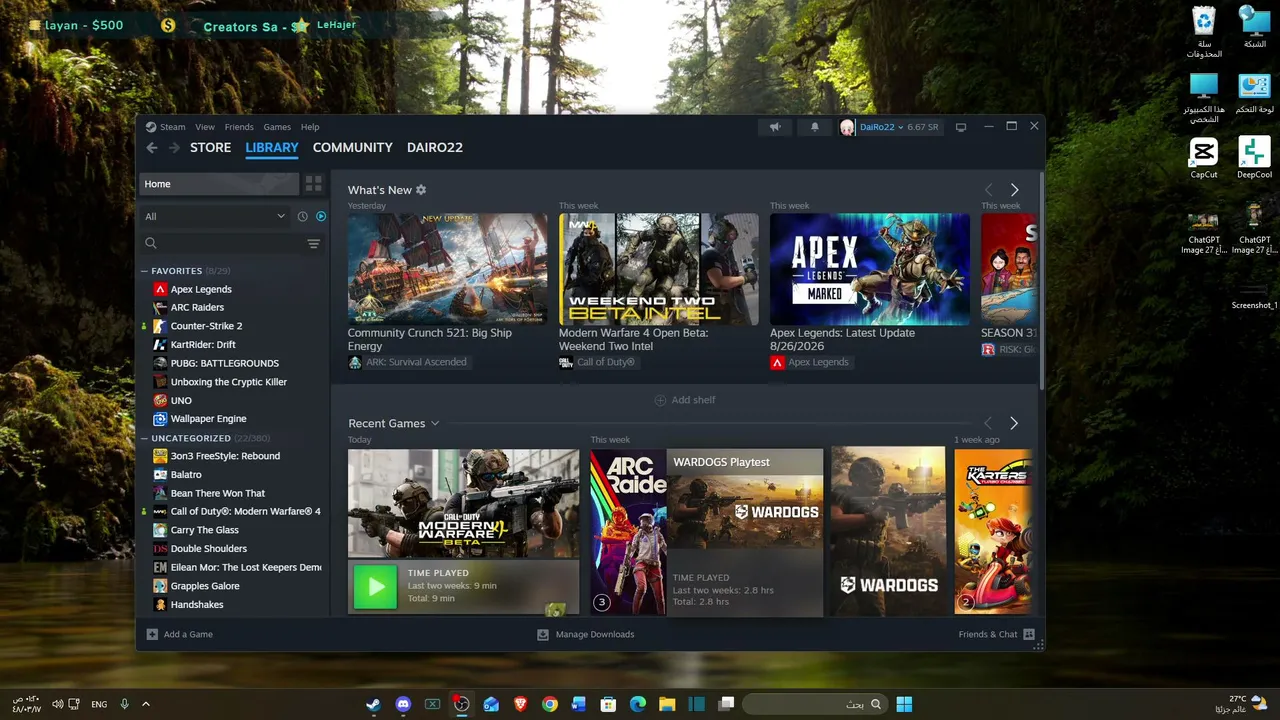Open Discord from the taskbar
Viewport: 1280px width, 720px height.
(403, 704)
